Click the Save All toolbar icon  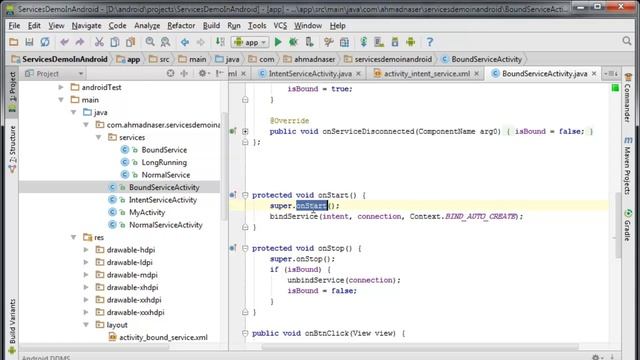pyautogui.click(x=29, y=42)
